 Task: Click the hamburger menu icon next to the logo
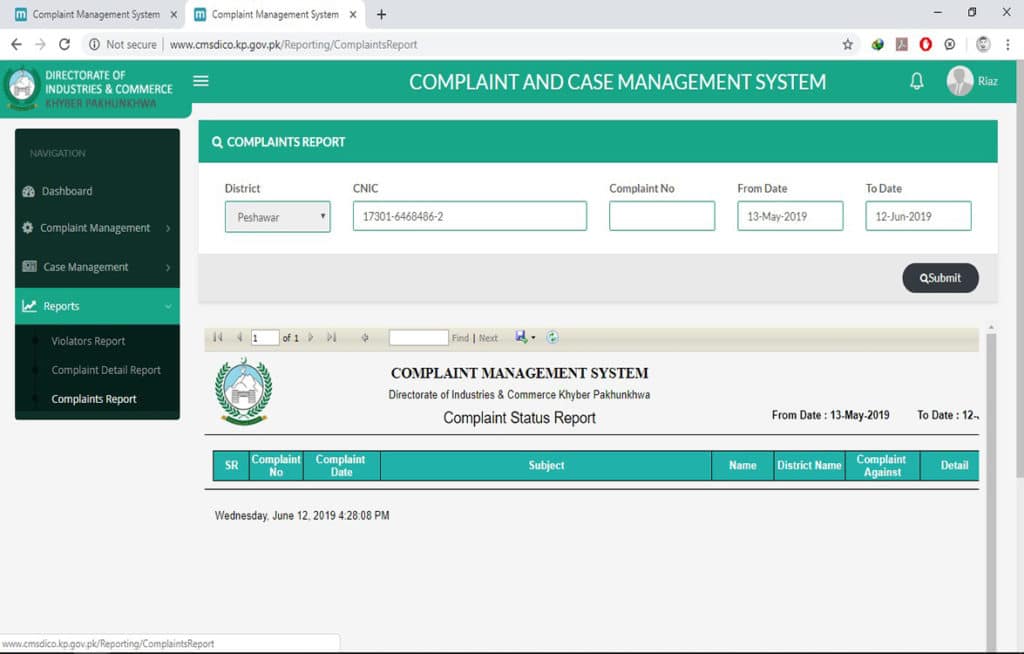tap(200, 81)
